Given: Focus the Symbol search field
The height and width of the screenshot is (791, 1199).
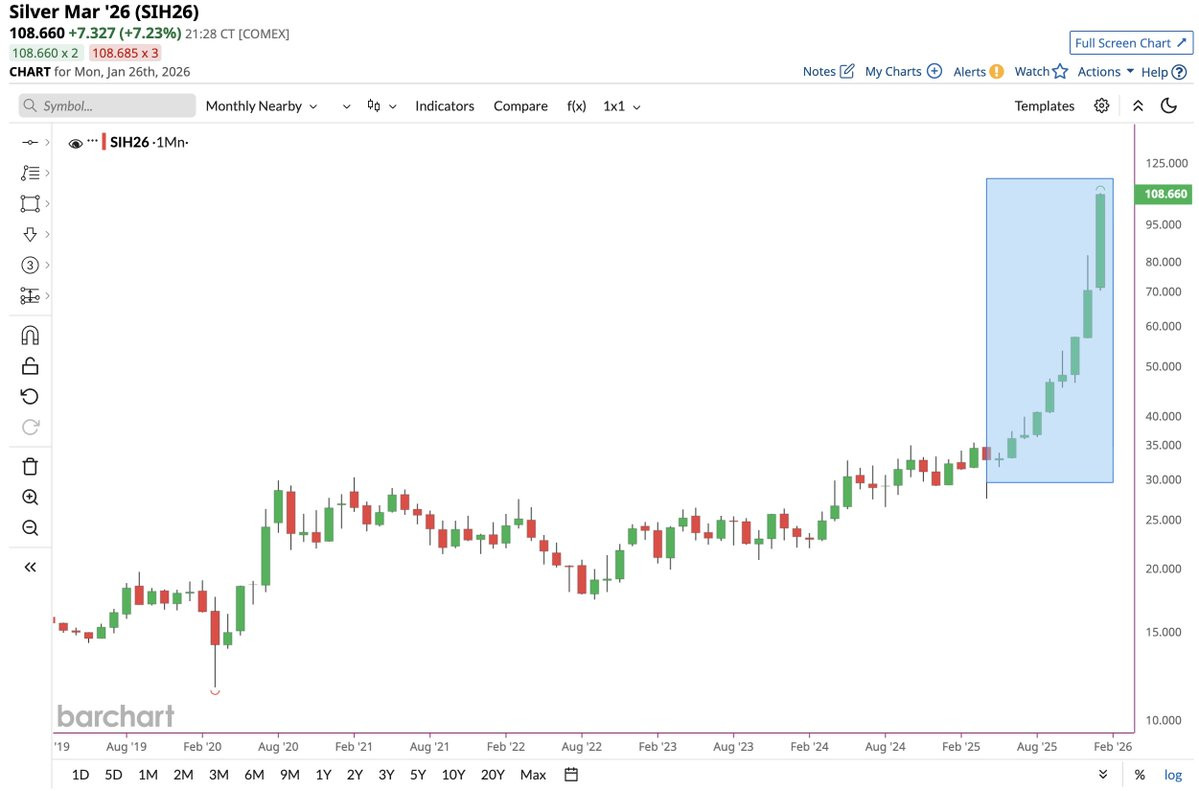Looking at the screenshot, I should pyautogui.click(x=107, y=106).
